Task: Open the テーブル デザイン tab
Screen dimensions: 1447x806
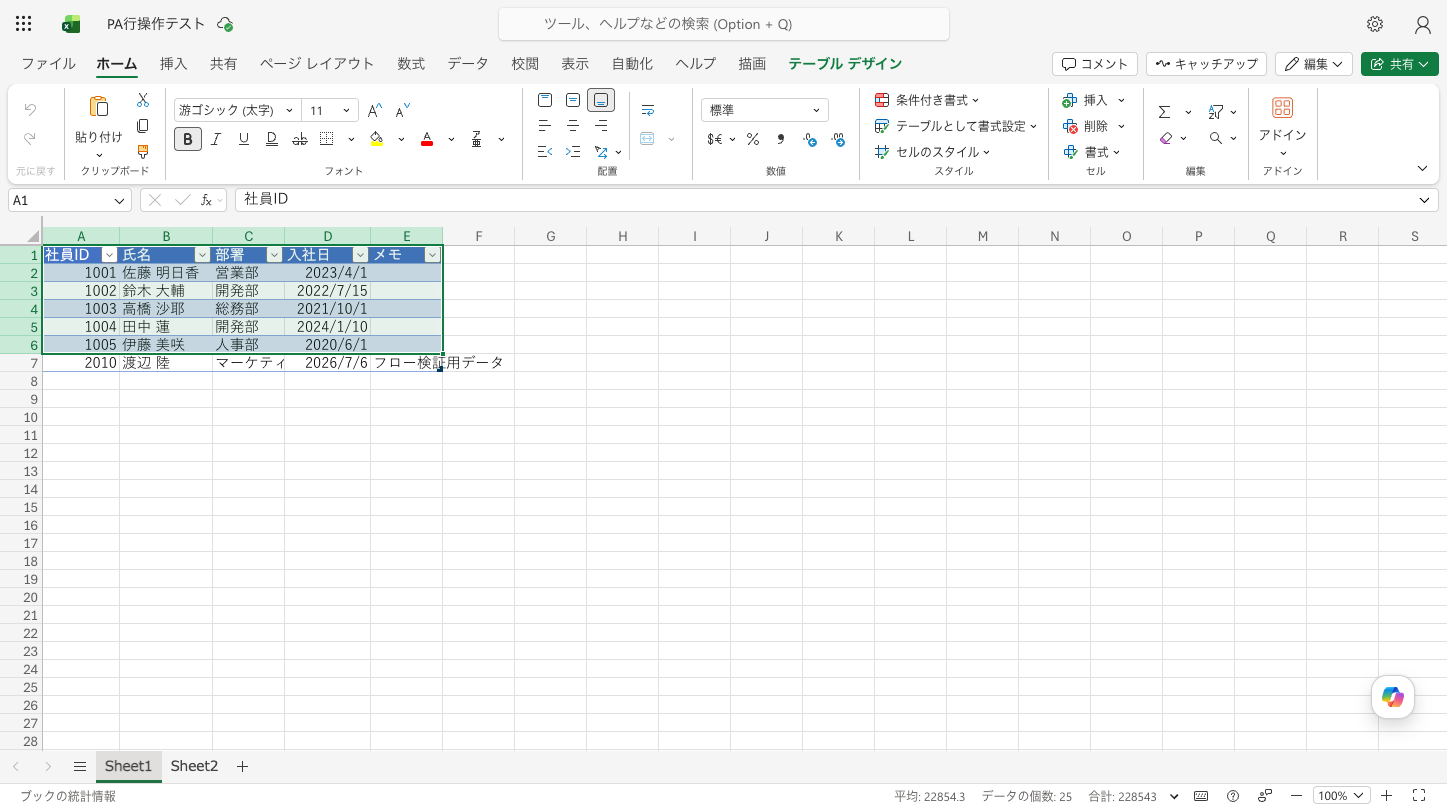Action: click(x=845, y=64)
